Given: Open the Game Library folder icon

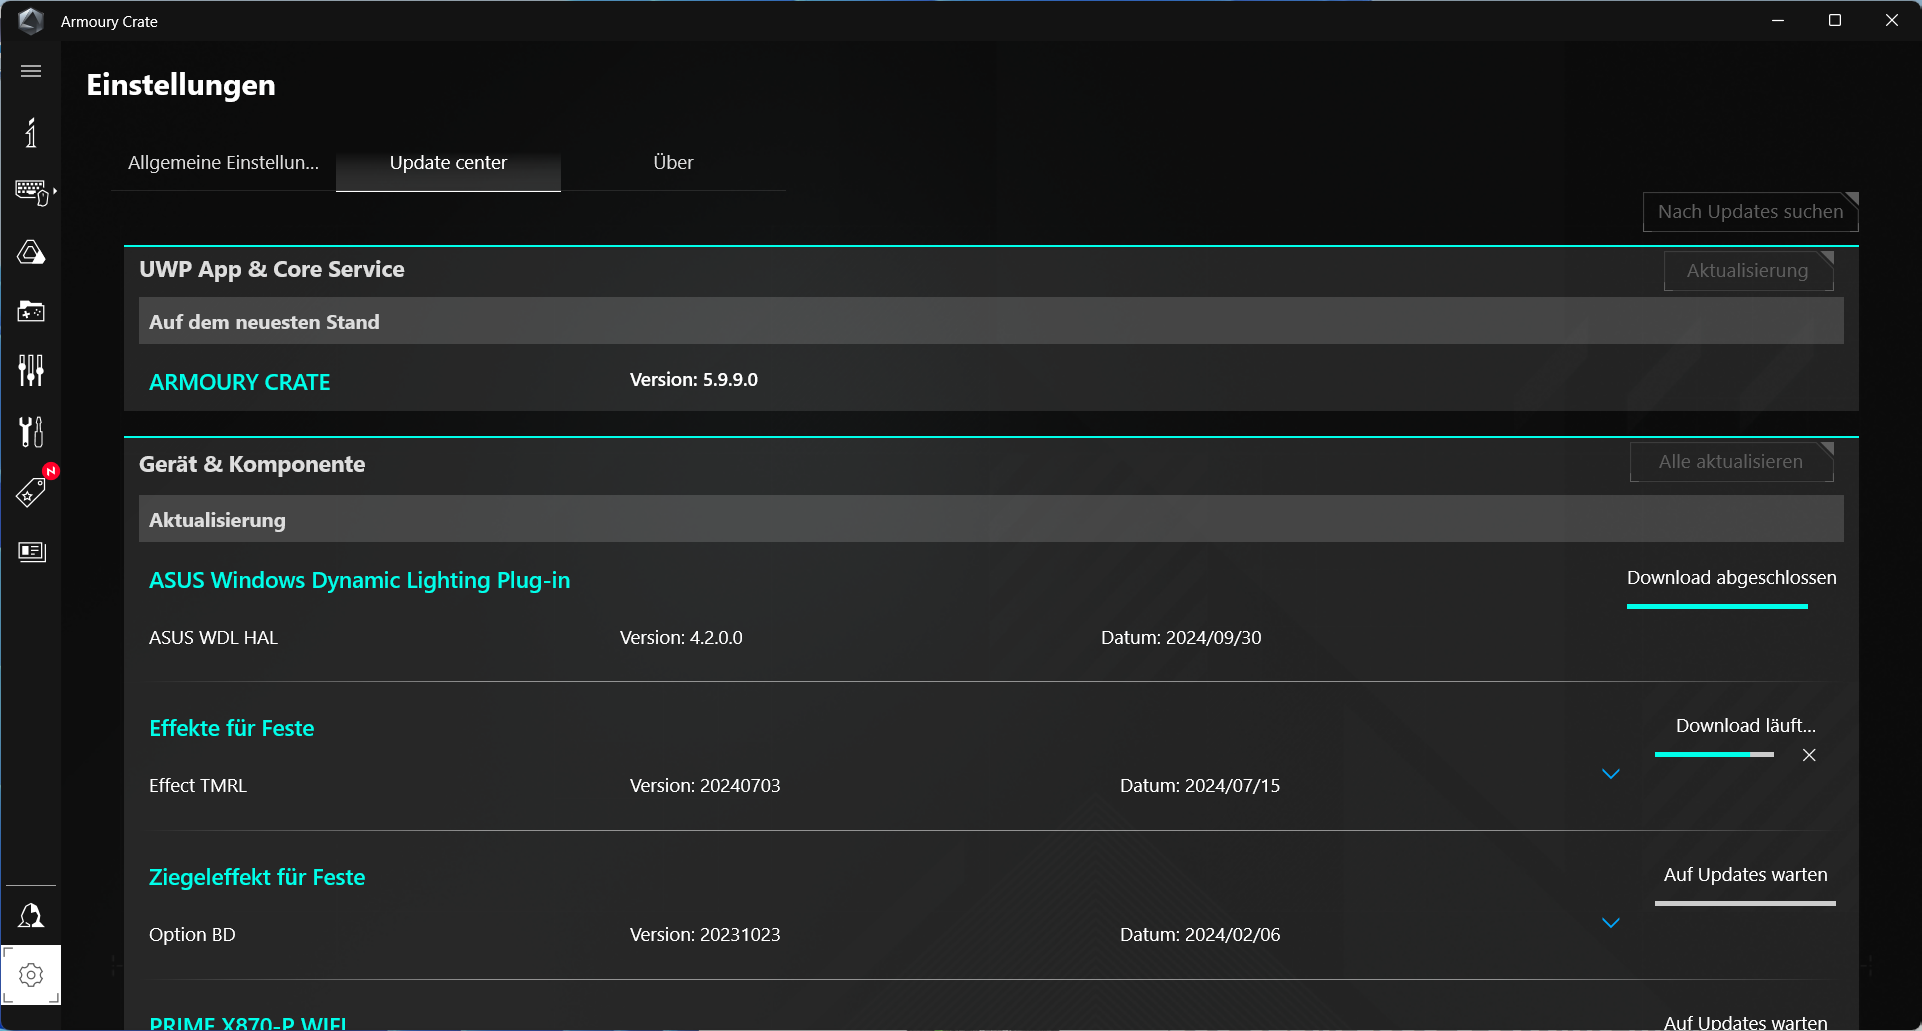Looking at the screenshot, I should (31, 311).
